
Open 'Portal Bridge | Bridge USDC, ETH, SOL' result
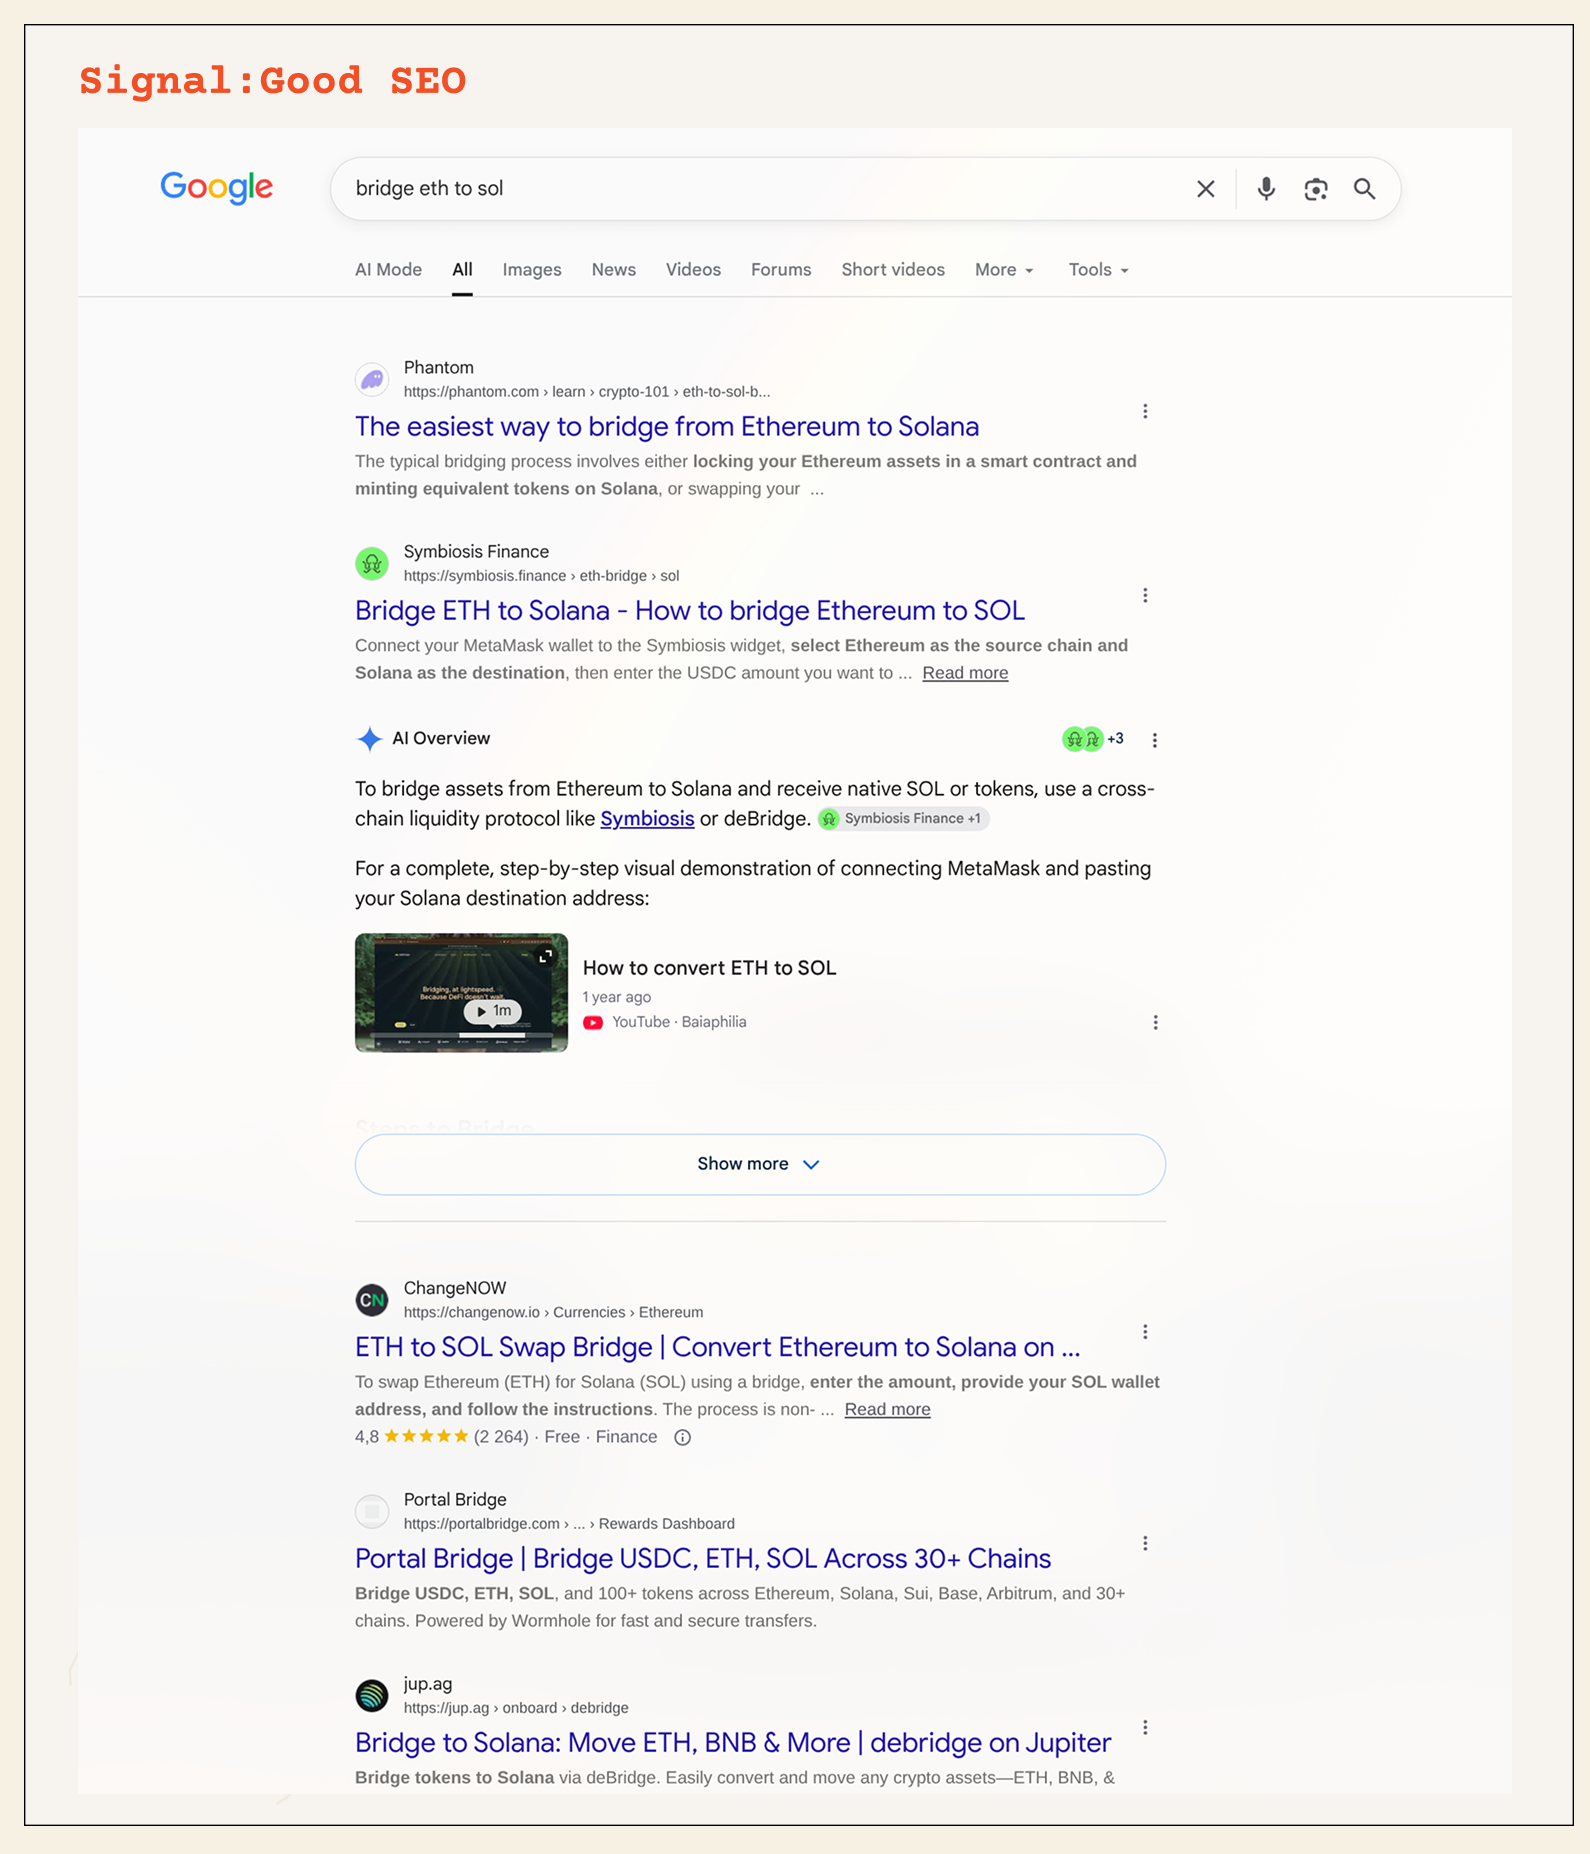click(x=703, y=1558)
